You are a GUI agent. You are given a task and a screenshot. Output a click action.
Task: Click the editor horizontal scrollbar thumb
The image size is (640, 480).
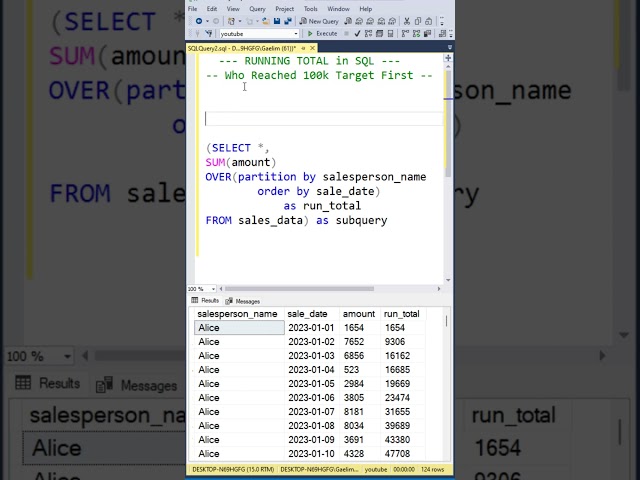tap(299, 289)
